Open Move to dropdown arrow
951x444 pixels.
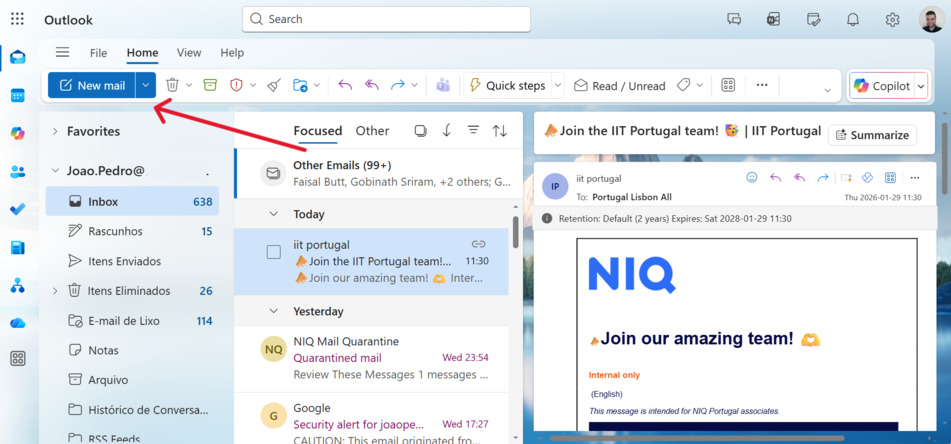pyautogui.click(x=317, y=86)
